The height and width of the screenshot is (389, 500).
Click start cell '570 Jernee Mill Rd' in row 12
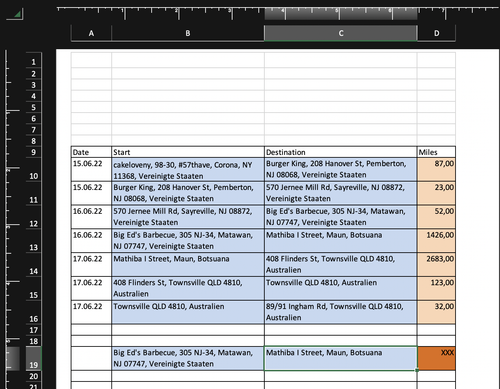[188, 217]
